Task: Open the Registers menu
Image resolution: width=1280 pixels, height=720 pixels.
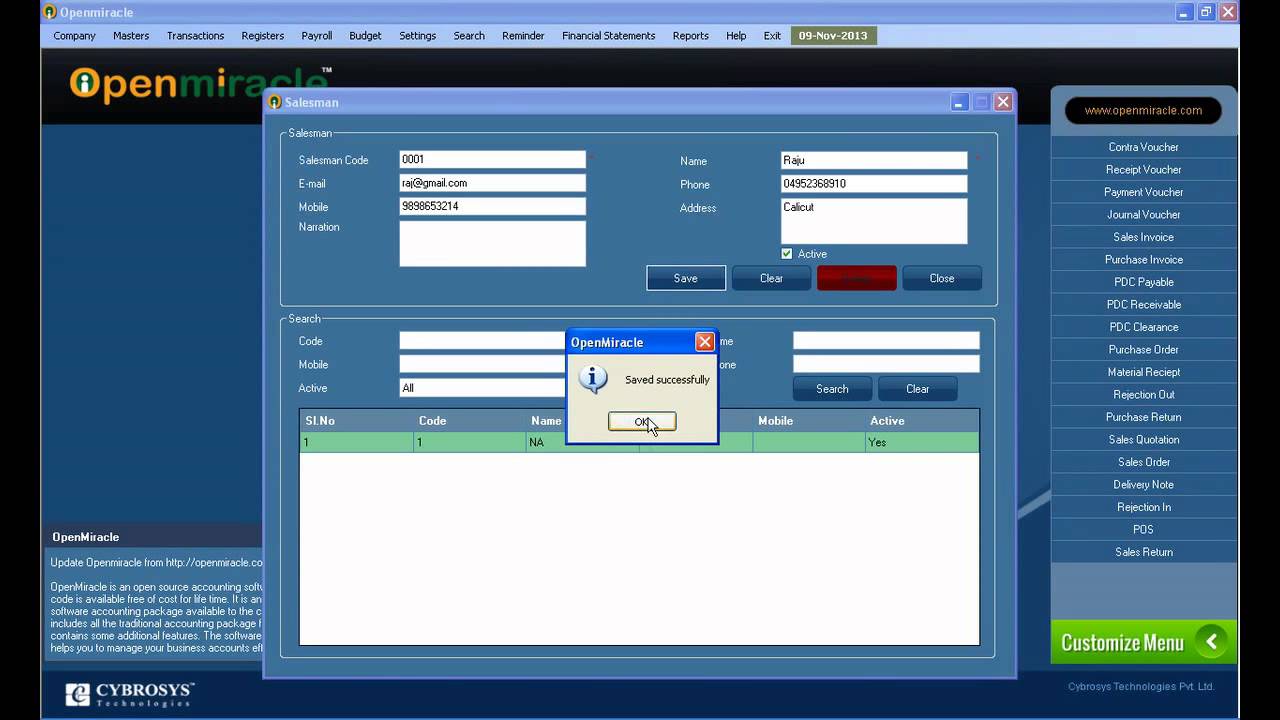Action: [x=263, y=36]
